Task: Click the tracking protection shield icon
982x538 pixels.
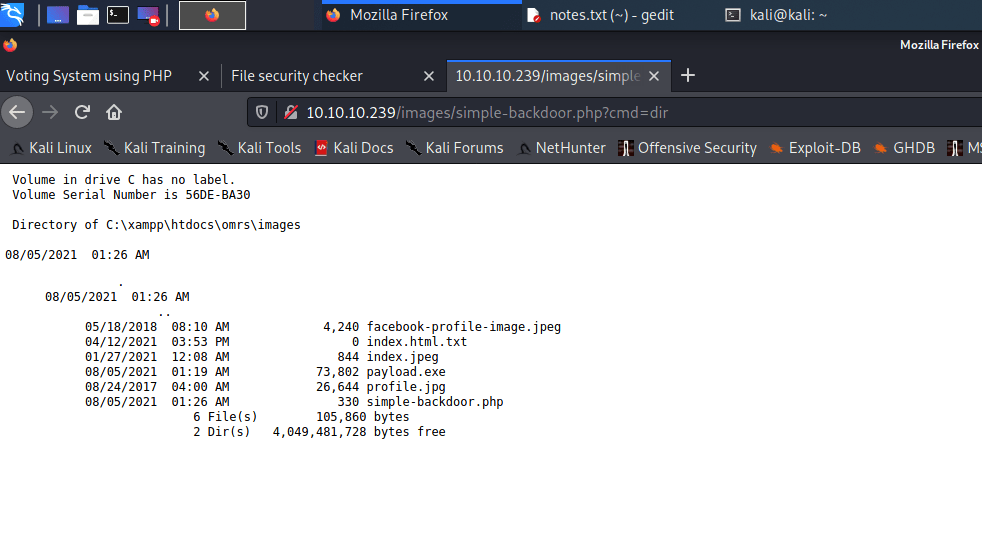Action: point(262,112)
